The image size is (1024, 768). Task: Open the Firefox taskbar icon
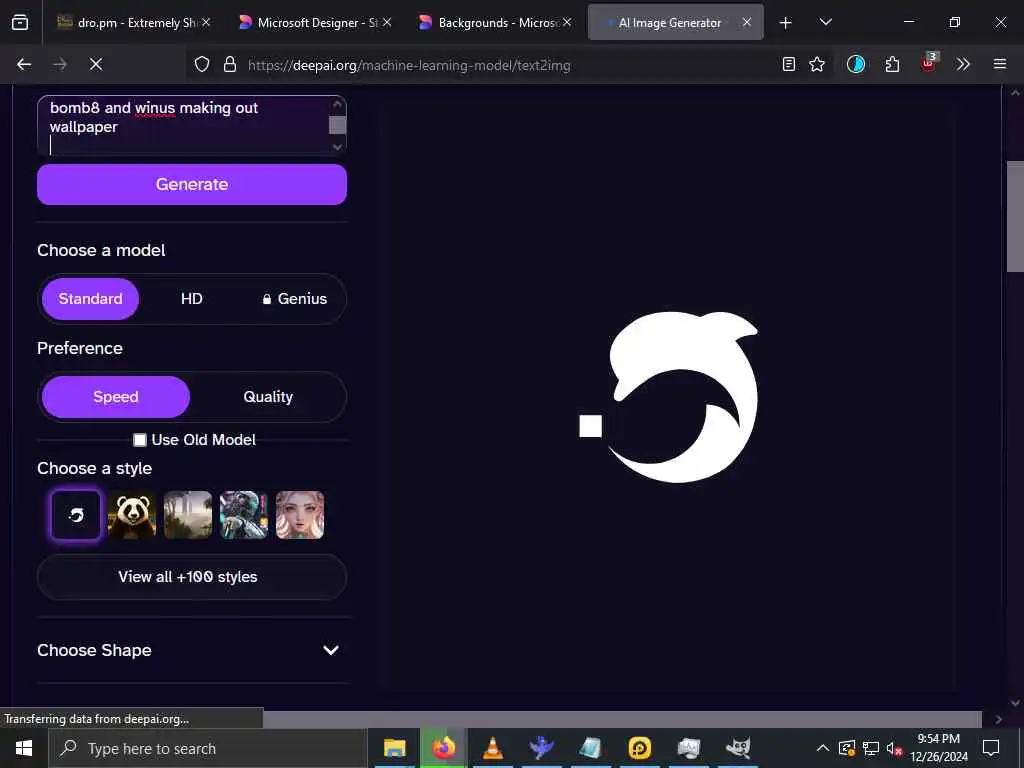tap(443, 748)
